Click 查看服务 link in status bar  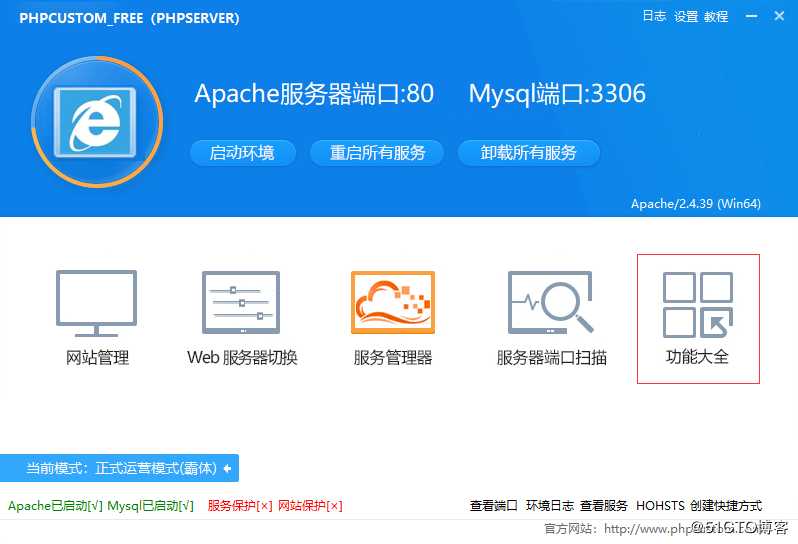[604, 506]
